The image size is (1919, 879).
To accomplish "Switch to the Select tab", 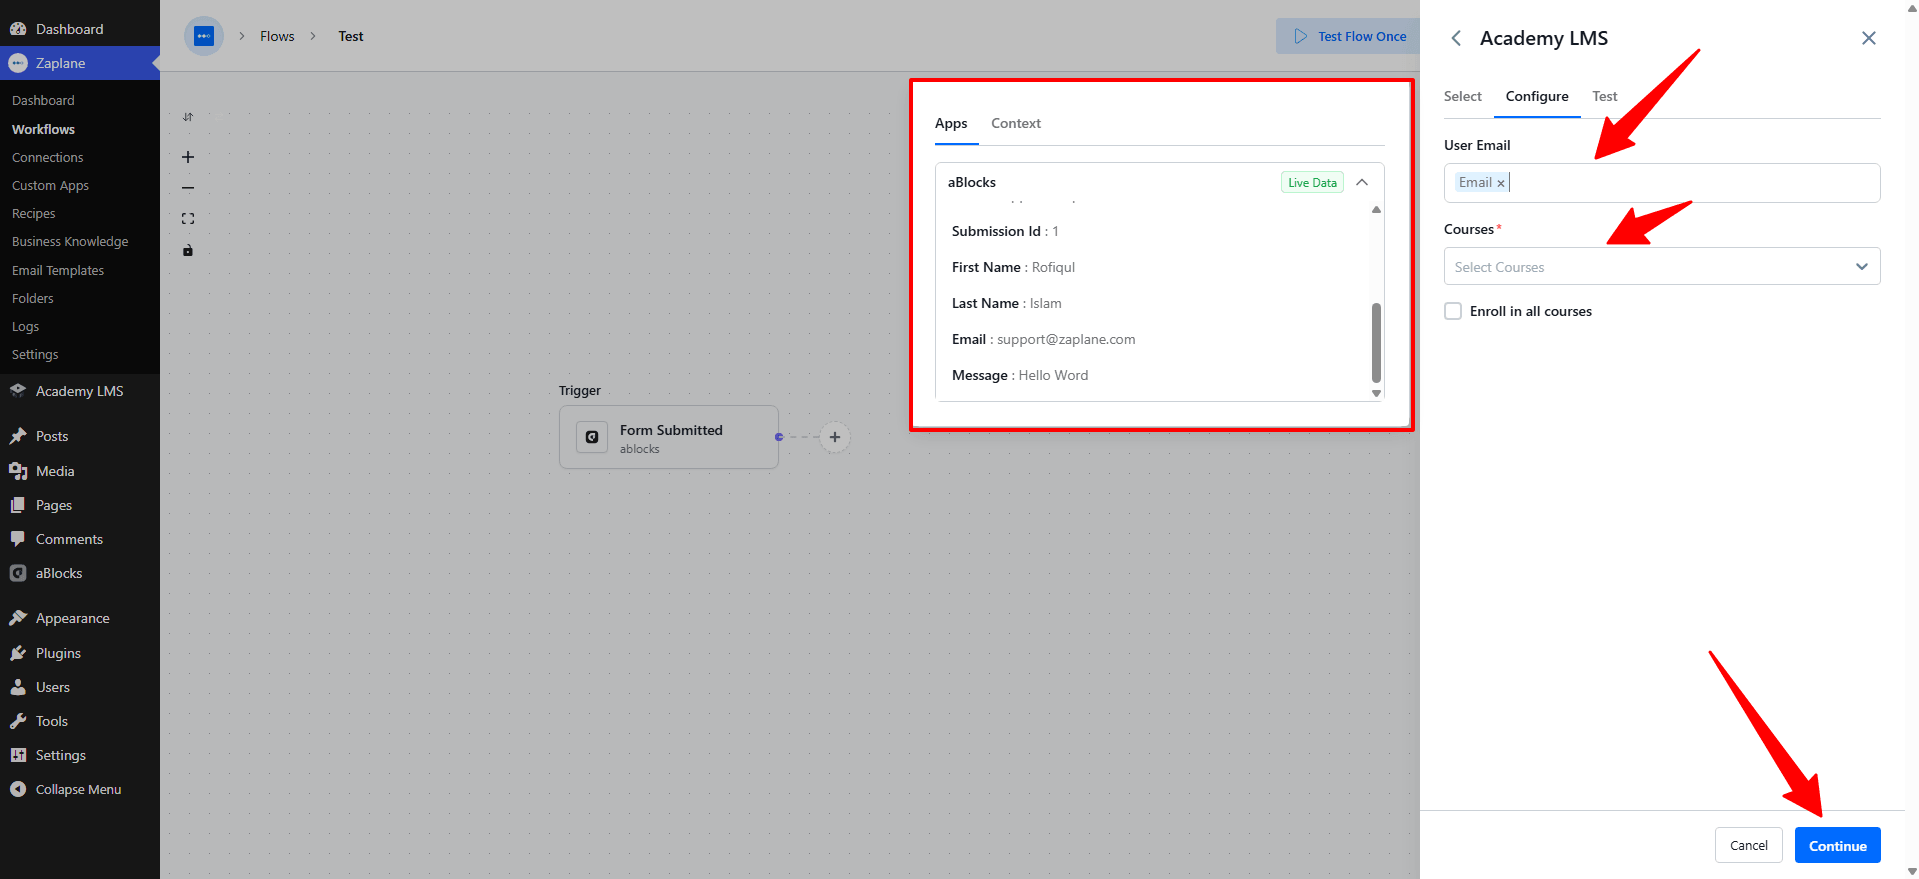I will (1463, 96).
